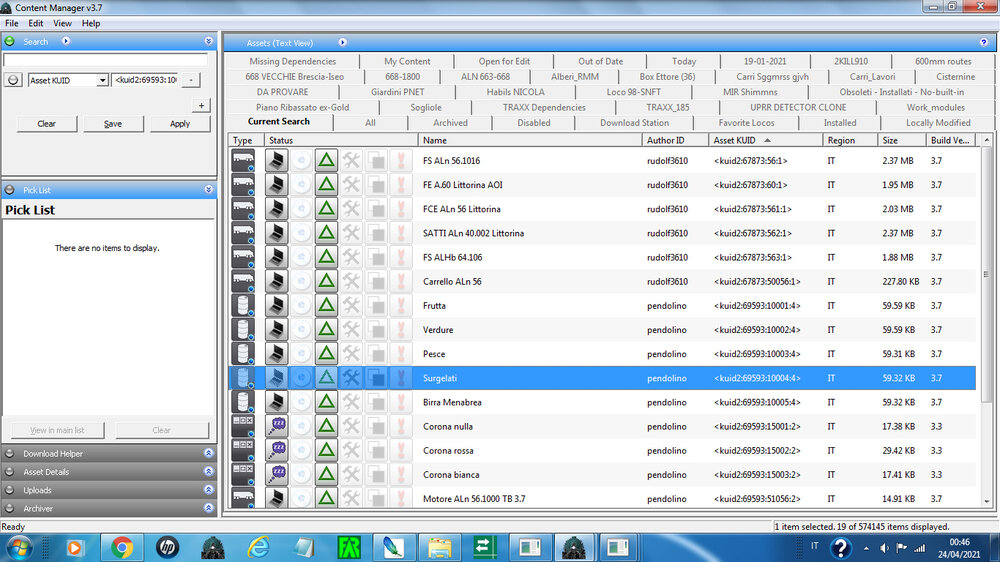Screen dimensions: 1000x562
Task: Click the Clear button in Pick List
Action: 161,431
